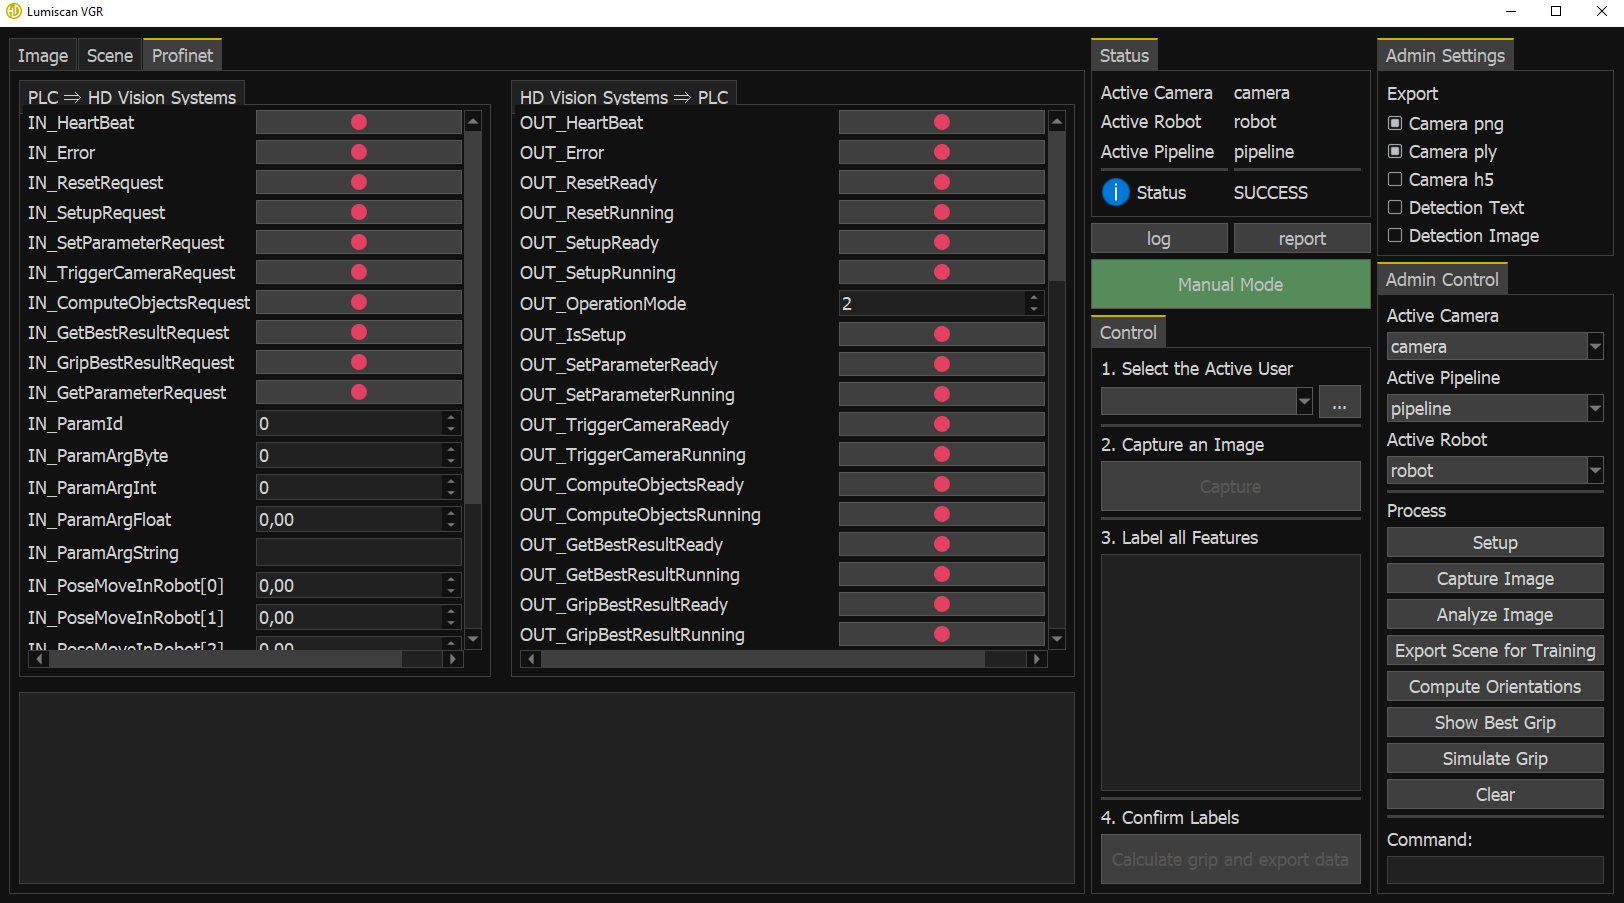Open the report view
This screenshot has width=1624, height=903.
click(x=1302, y=238)
